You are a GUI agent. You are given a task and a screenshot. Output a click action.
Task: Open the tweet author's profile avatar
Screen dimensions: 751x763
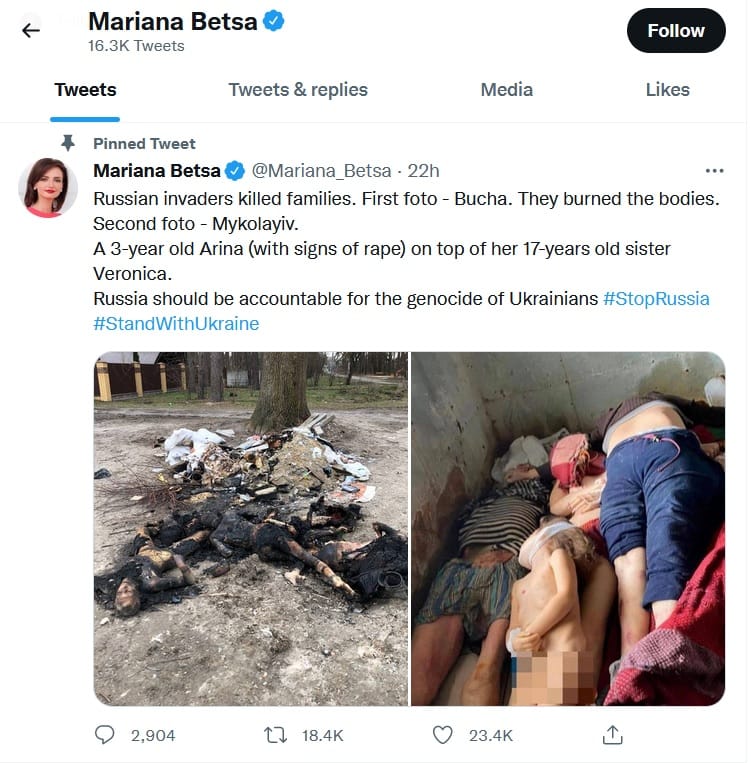[48, 187]
